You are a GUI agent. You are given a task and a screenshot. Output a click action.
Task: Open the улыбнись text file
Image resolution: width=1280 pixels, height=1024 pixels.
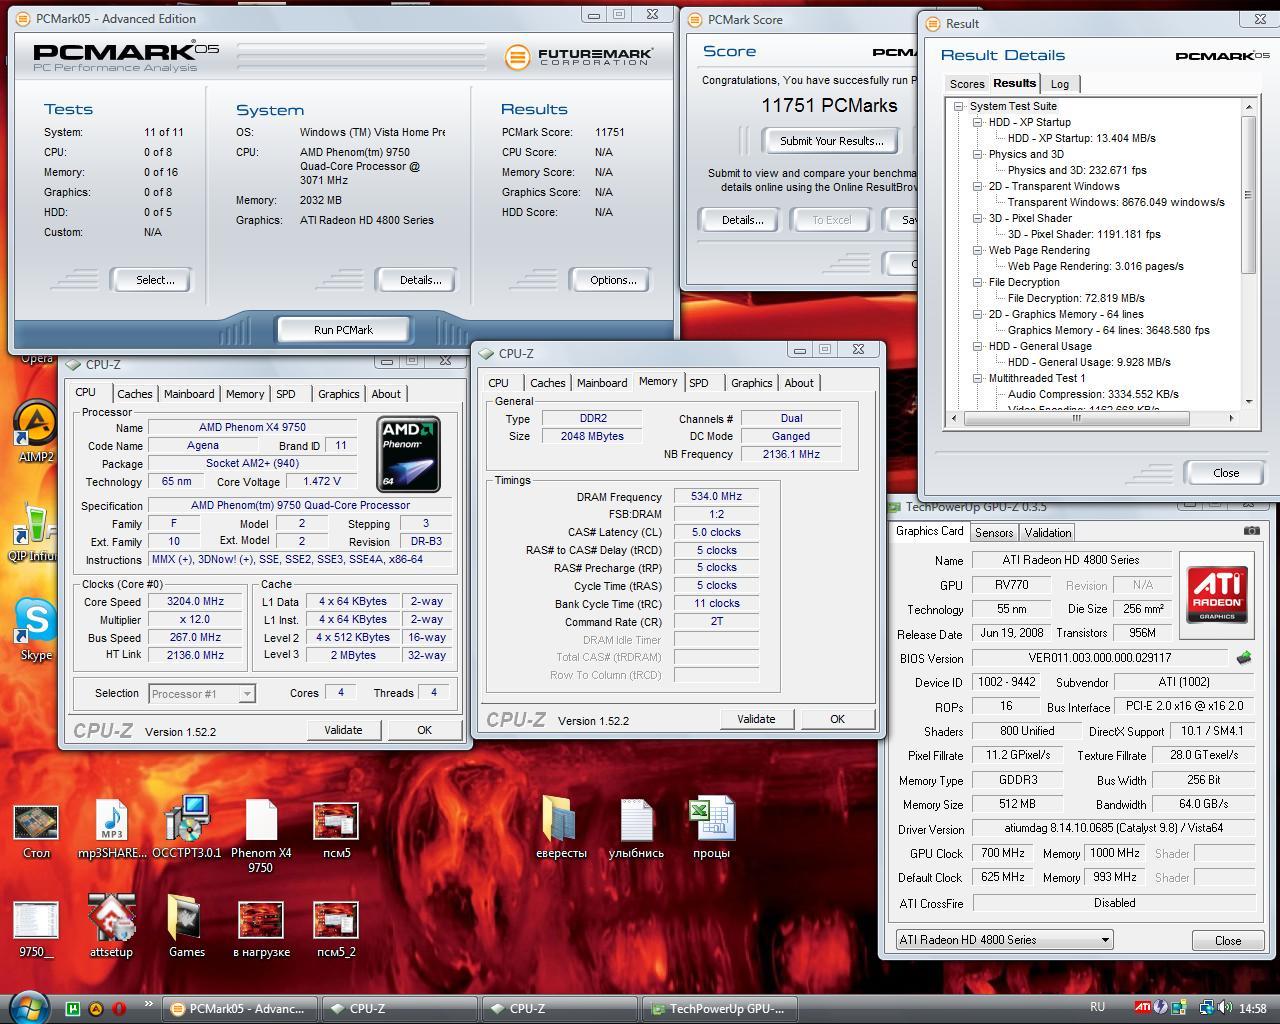coord(636,830)
